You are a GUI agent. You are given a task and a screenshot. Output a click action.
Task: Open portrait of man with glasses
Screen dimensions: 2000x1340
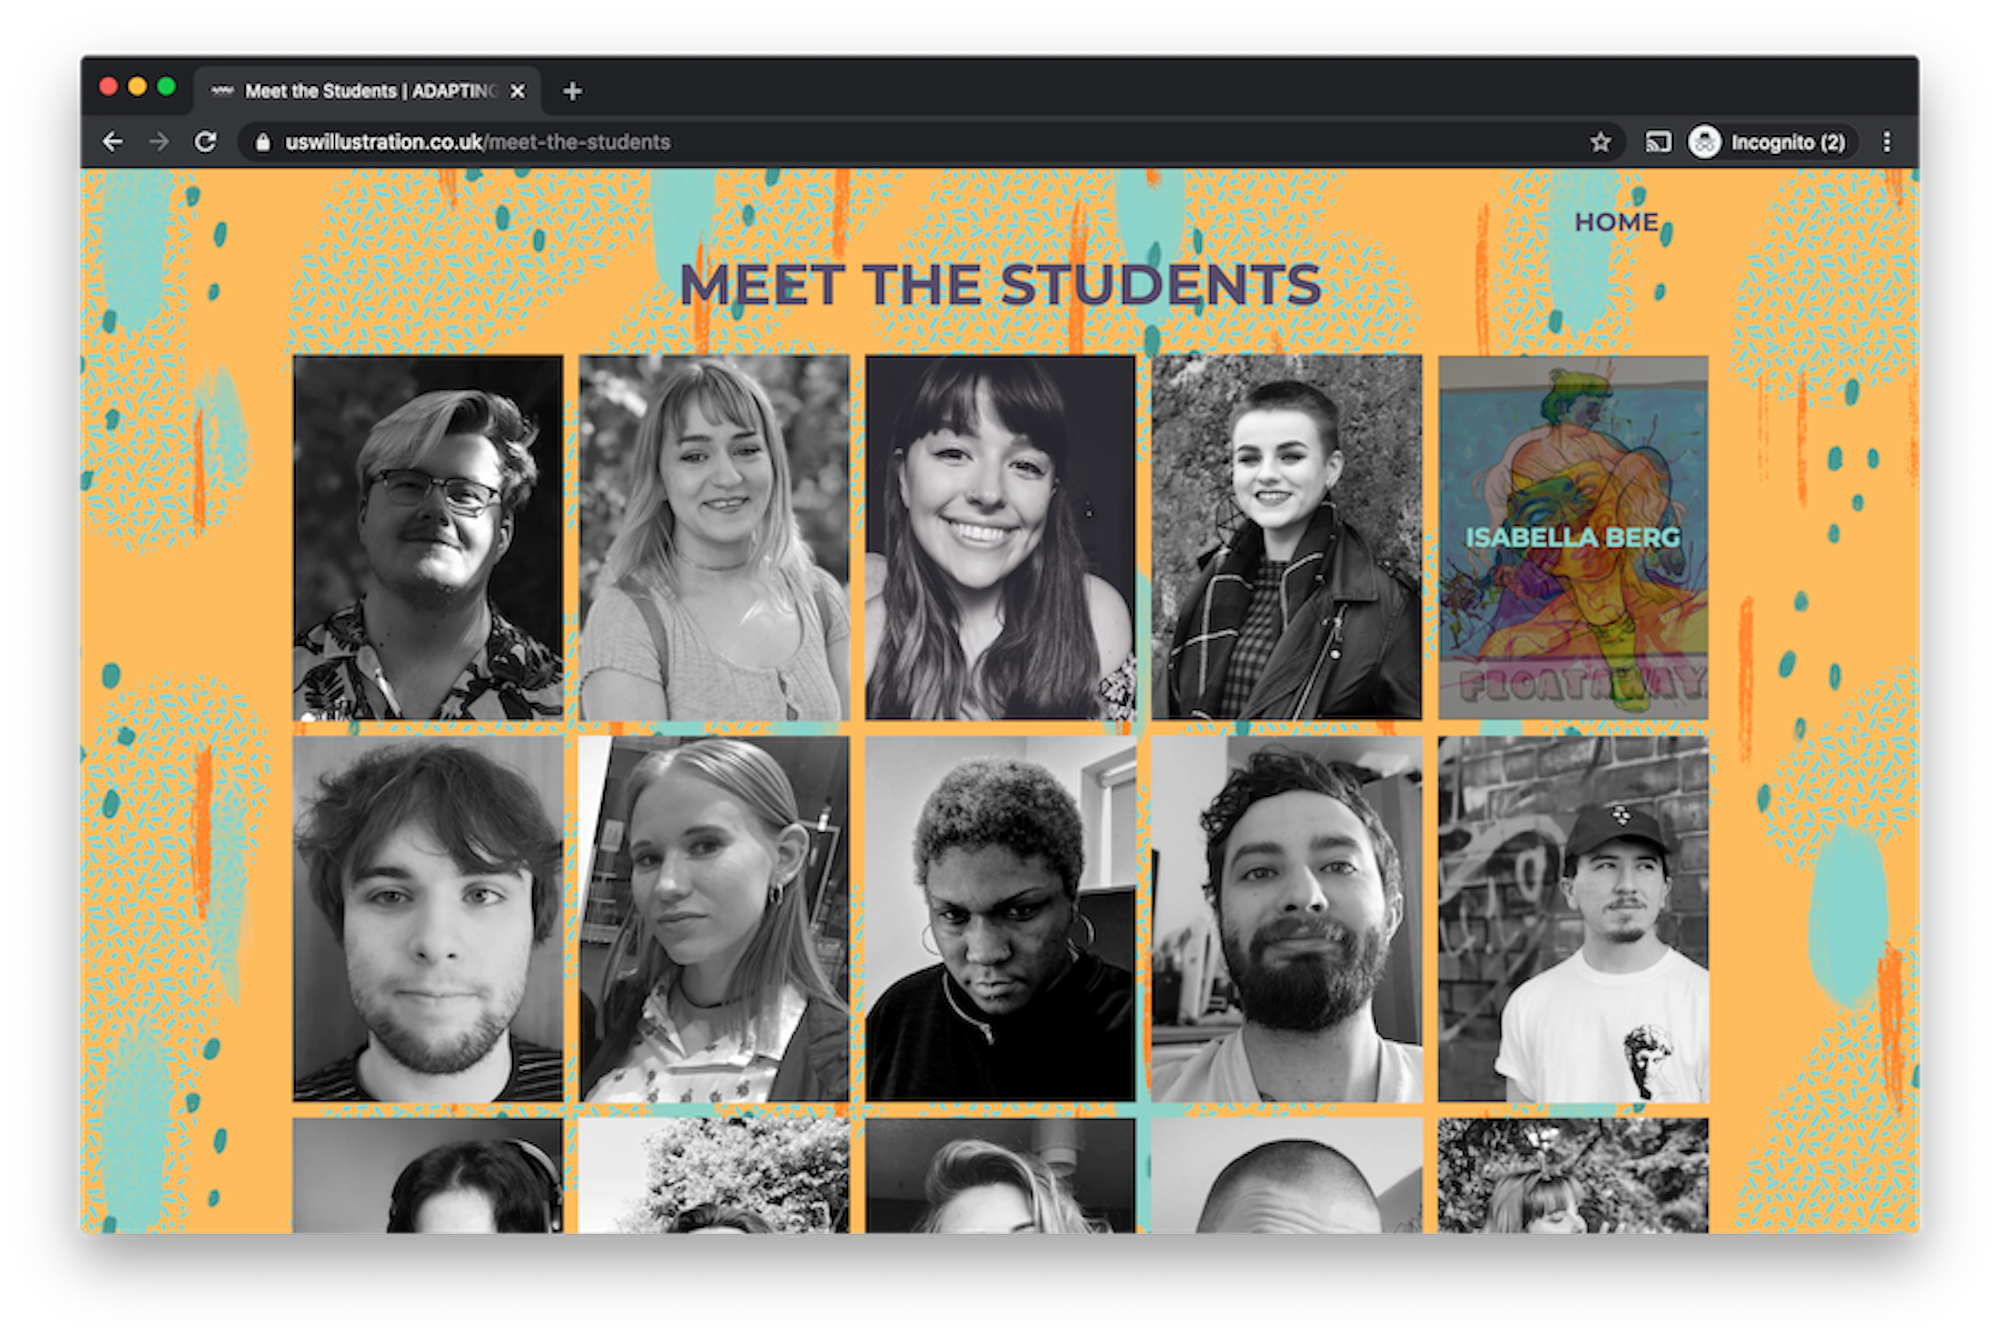pos(428,537)
